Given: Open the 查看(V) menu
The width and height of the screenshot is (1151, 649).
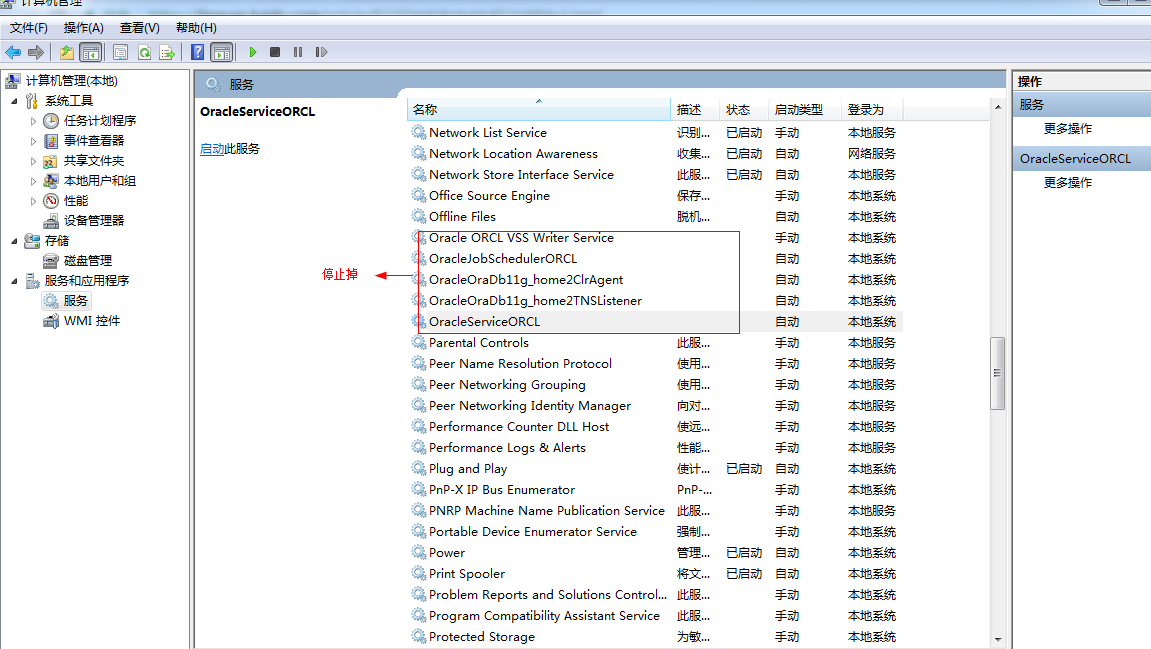Looking at the screenshot, I should pos(139,28).
